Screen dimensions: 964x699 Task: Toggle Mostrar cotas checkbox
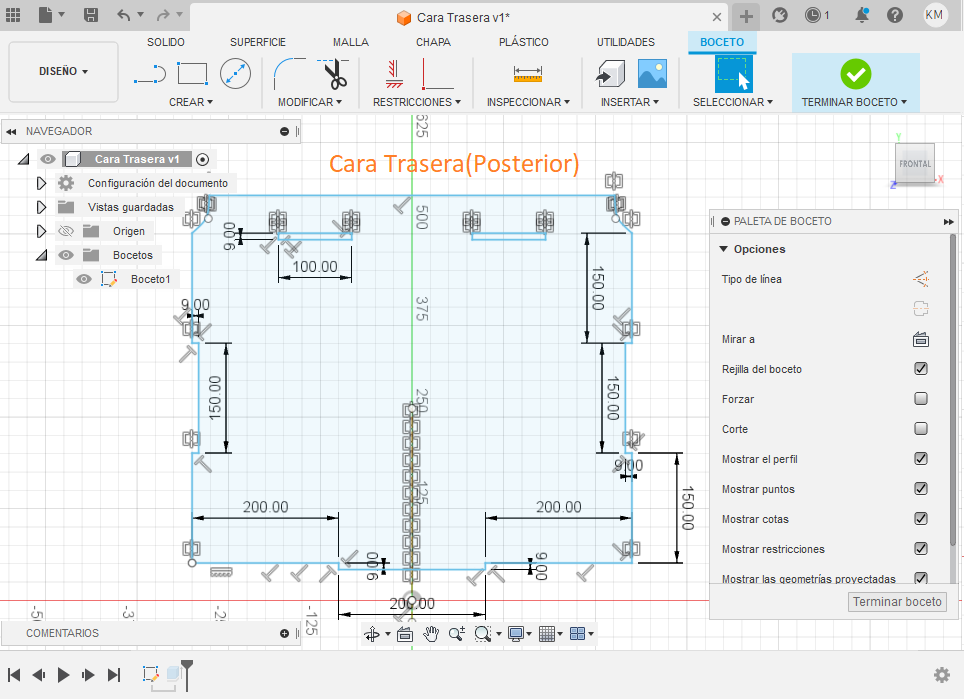[x=920, y=519]
